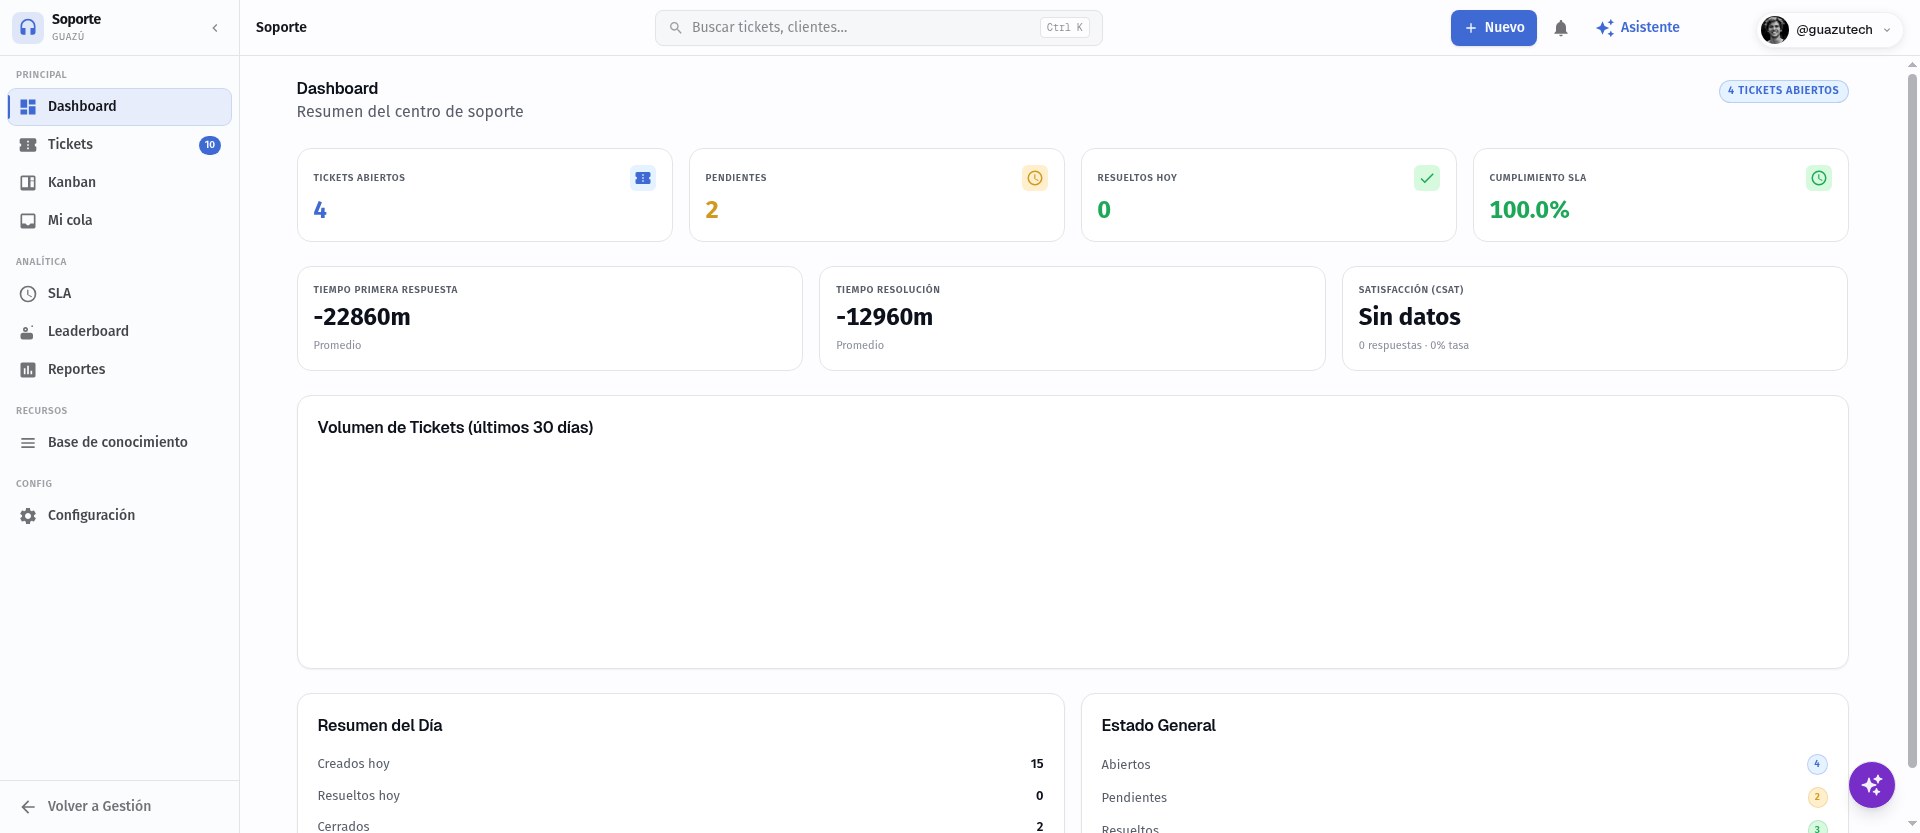Click the Volumen de Tickets chart heading
The width and height of the screenshot is (1920, 833).
455,427
